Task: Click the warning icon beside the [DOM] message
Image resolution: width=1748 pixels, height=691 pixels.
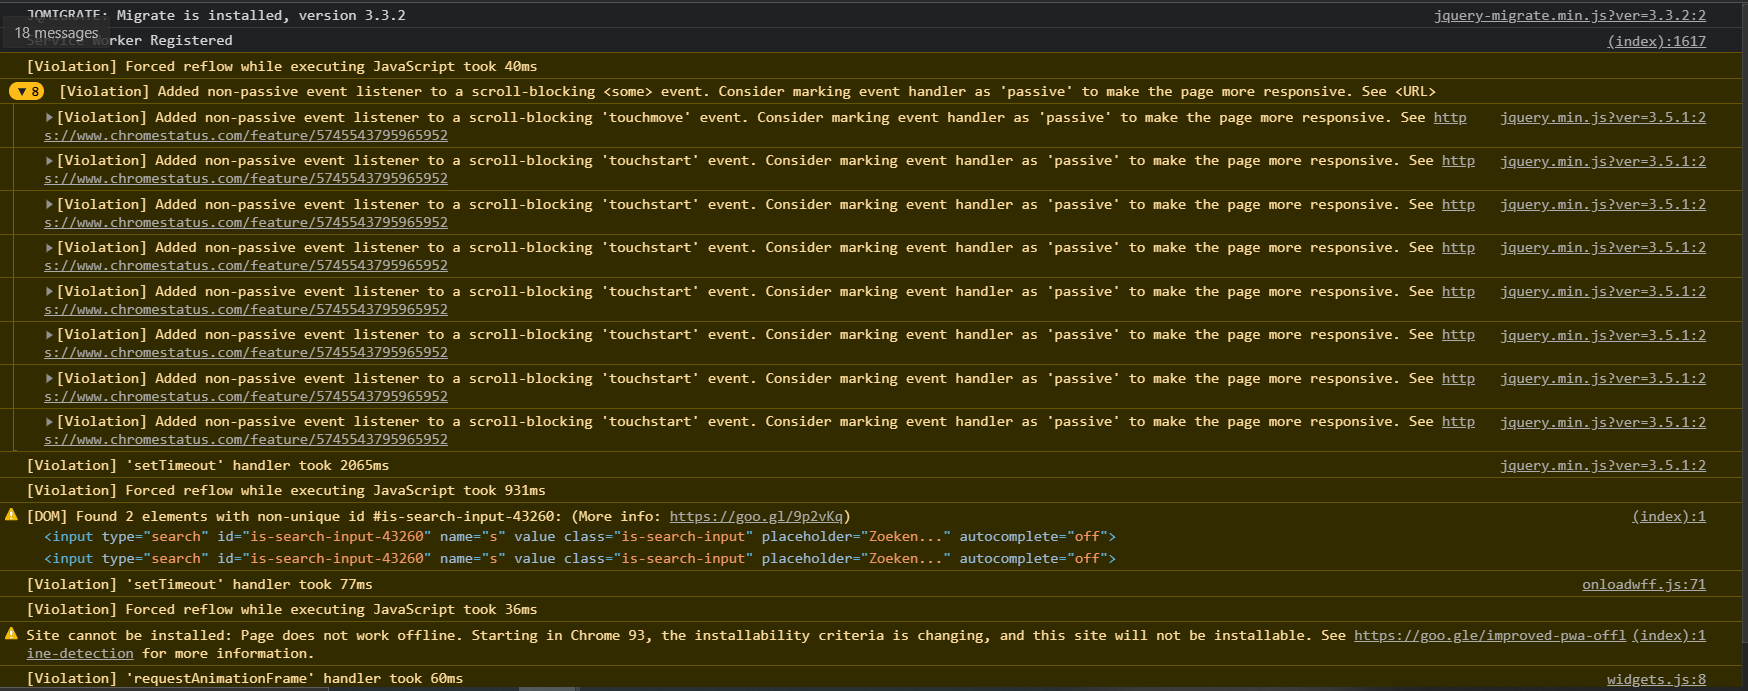Action: tap(12, 515)
